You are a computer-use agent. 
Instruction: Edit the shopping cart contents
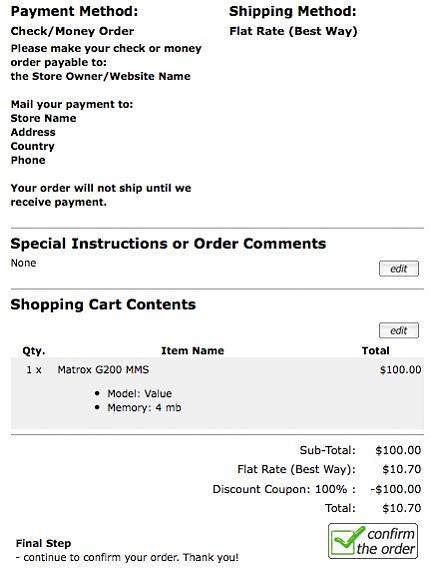coord(399,330)
